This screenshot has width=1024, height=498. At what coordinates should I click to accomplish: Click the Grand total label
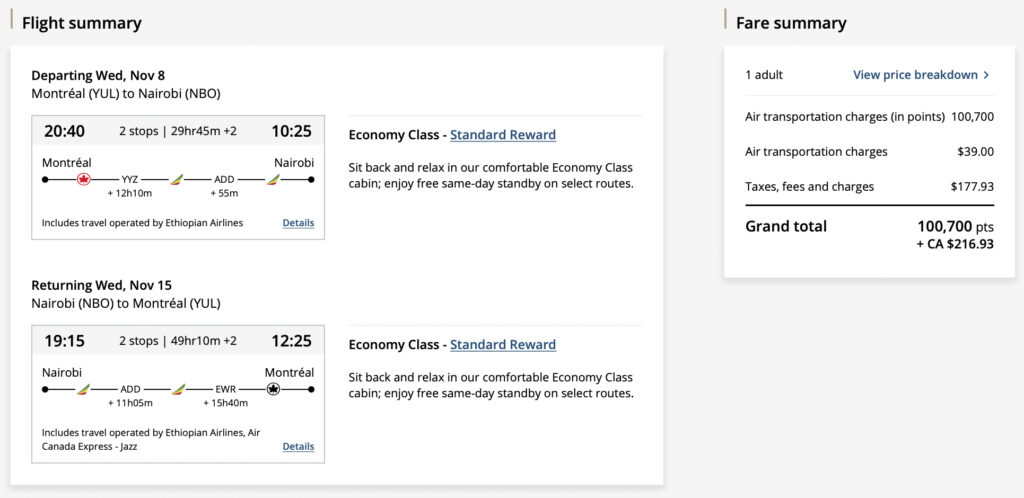coord(786,226)
